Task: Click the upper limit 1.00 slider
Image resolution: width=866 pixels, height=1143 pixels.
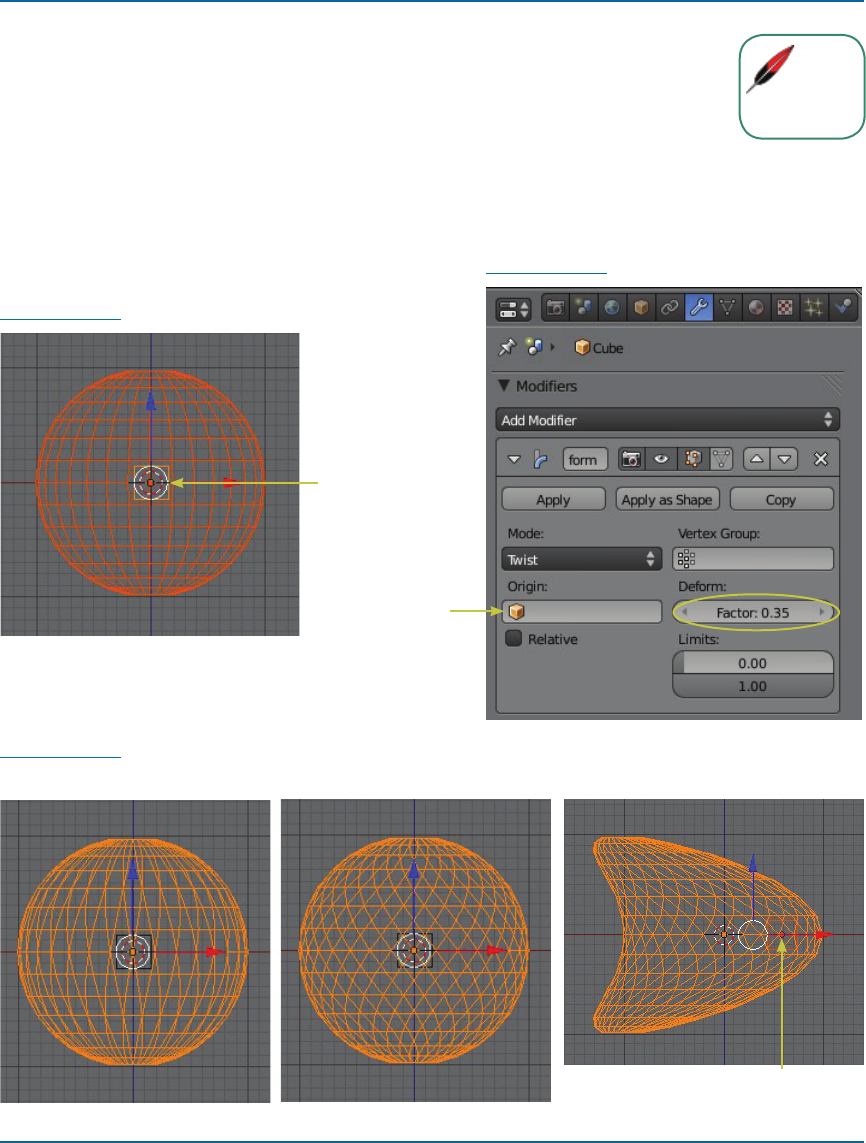Action: [753, 686]
